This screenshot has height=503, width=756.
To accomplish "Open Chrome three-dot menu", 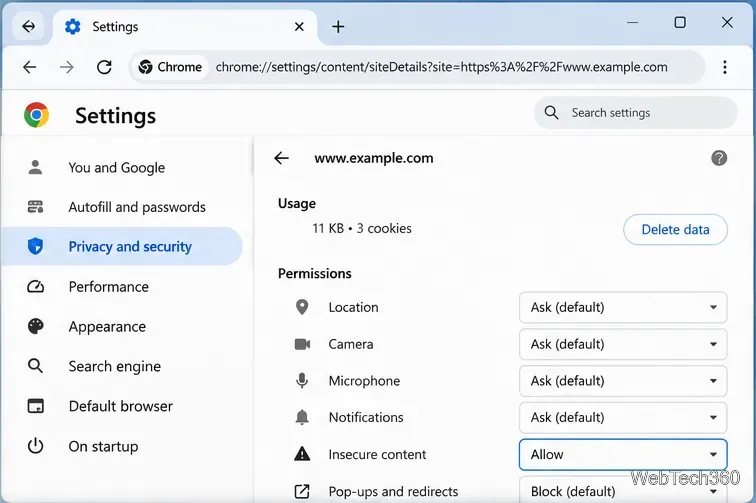I will click(725, 67).
